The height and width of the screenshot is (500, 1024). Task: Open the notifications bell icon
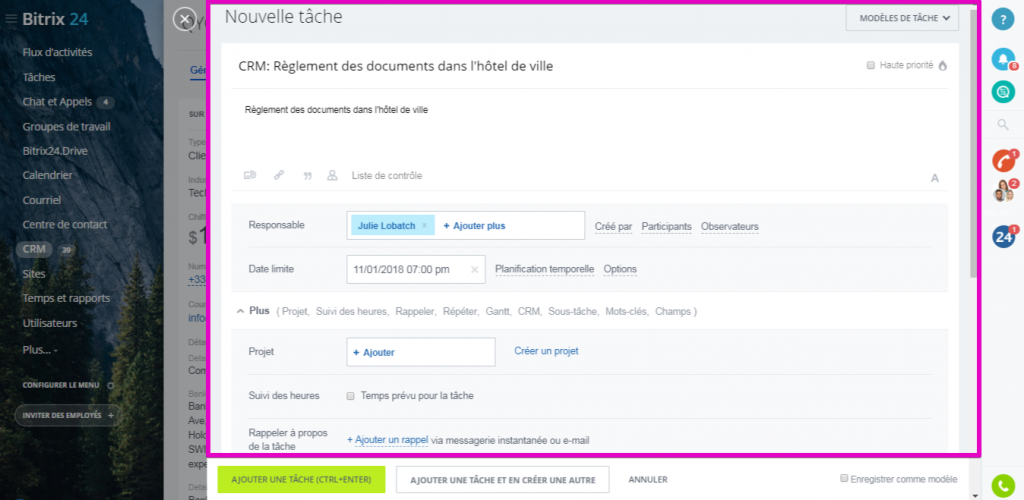click(1003, 59)
